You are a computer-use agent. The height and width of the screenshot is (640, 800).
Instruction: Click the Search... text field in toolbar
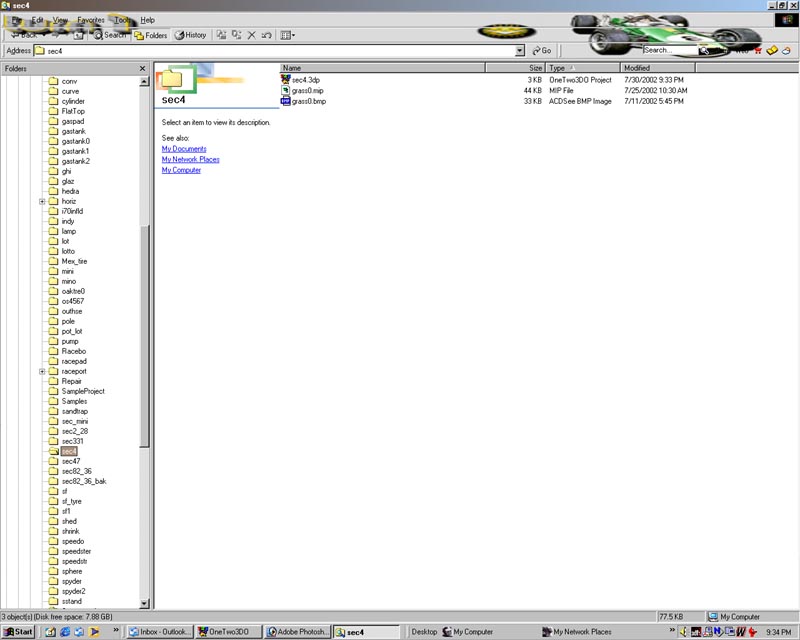(669, 50)
